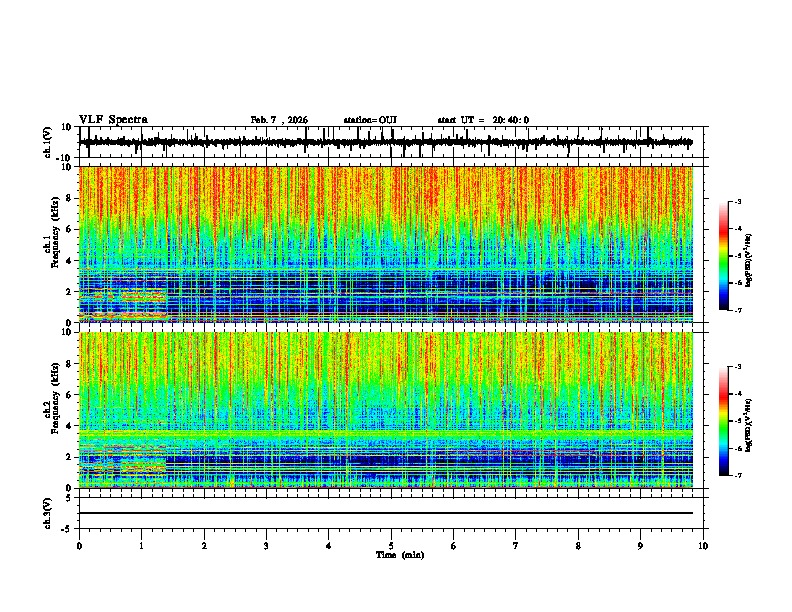Viewport: 792px width, 612px height.
Task: Click the 'VLF Spectra' title text
Action: (x=113, y=120)
